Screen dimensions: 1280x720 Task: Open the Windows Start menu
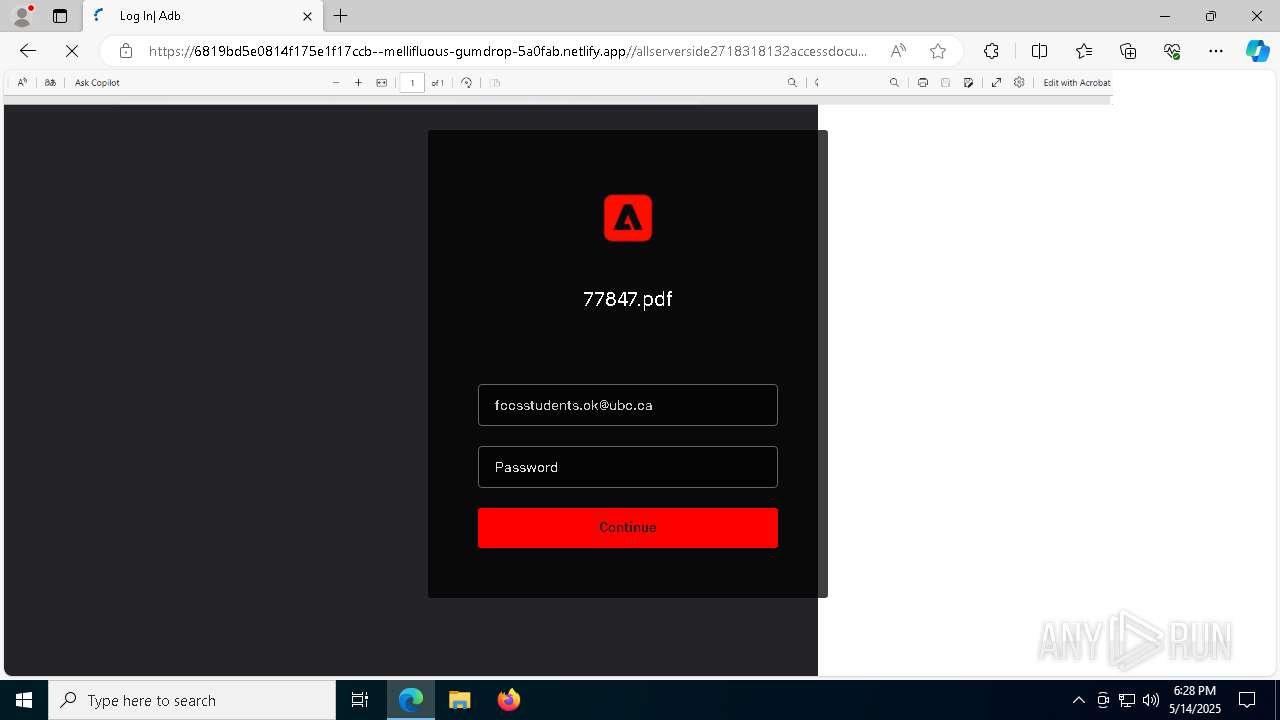point(24,700)
